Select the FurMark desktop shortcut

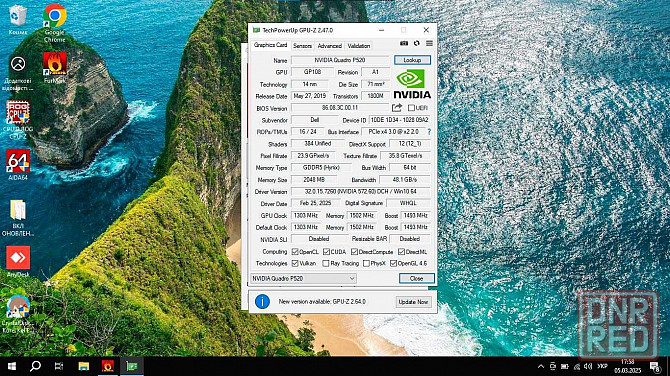point(55,68)
